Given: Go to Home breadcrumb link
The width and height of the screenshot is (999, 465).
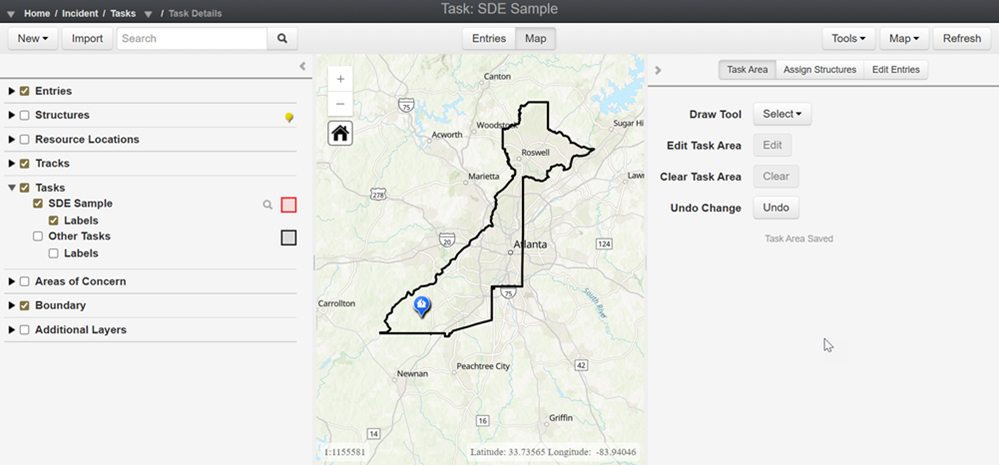Looking at the screenshot, I should [37, 13].
